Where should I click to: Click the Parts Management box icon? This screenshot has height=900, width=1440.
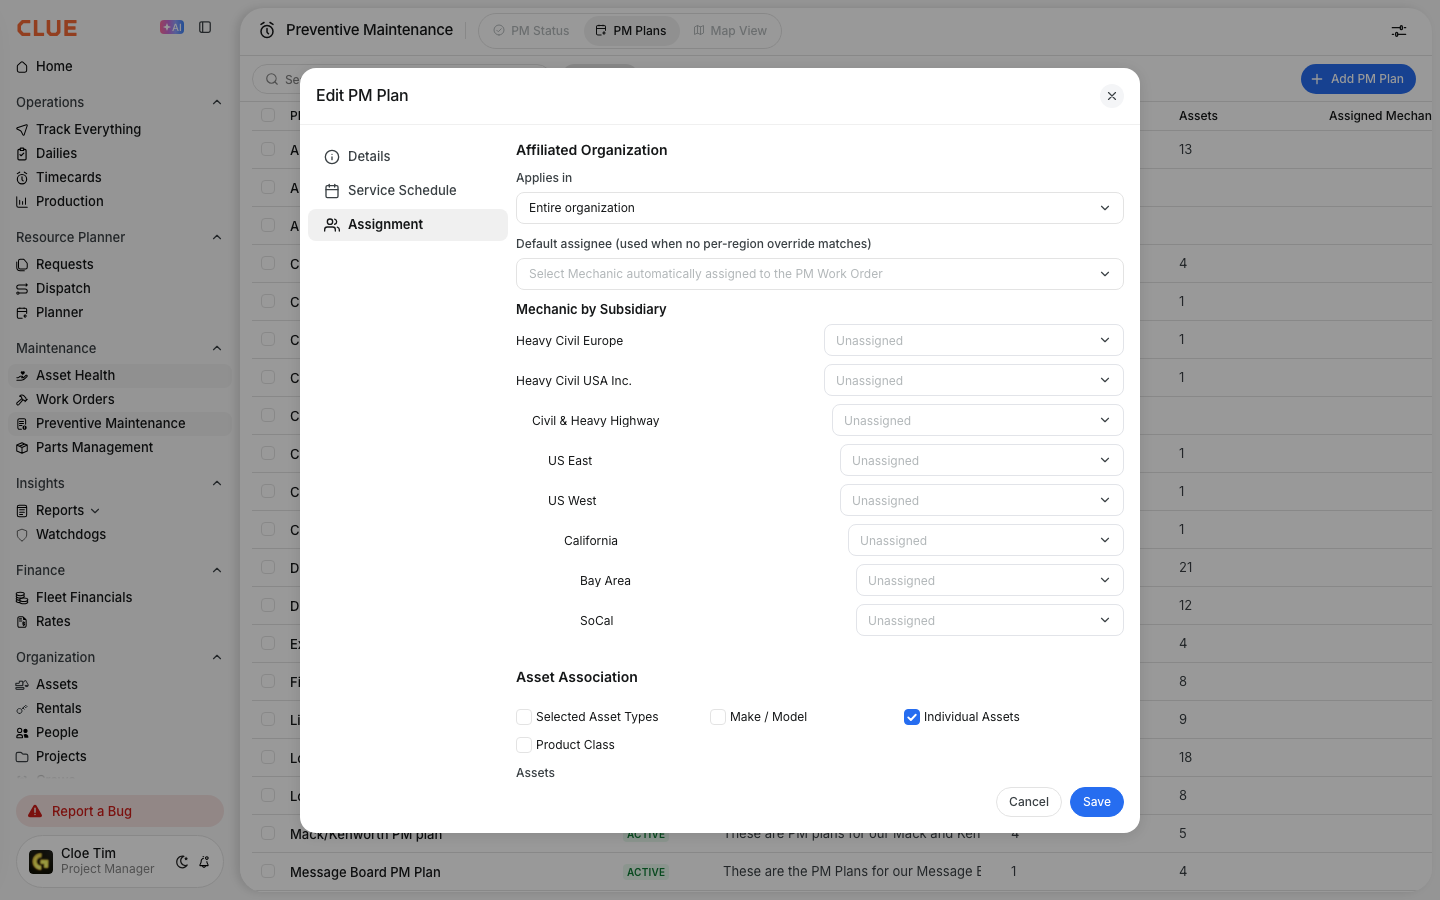(22, 448)
